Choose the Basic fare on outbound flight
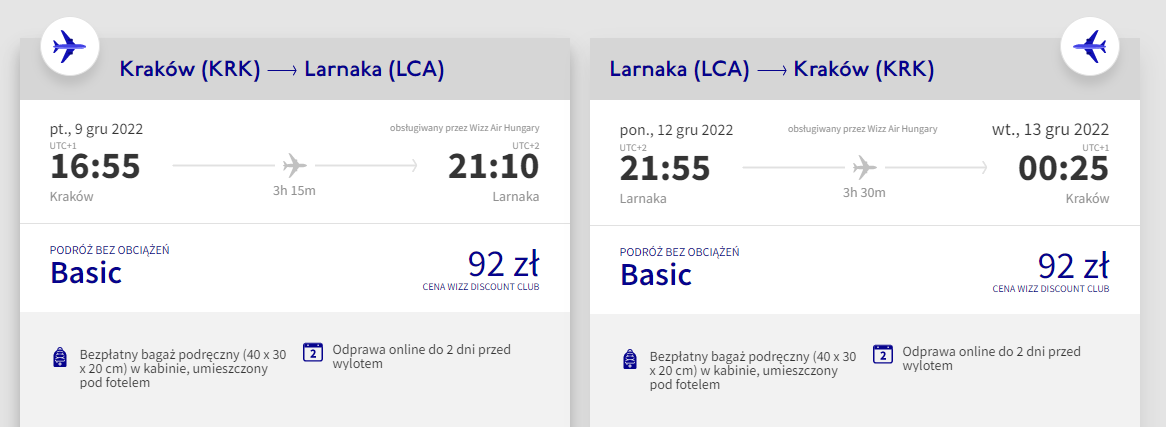1166x427 pixels. [x=86, y=273]
